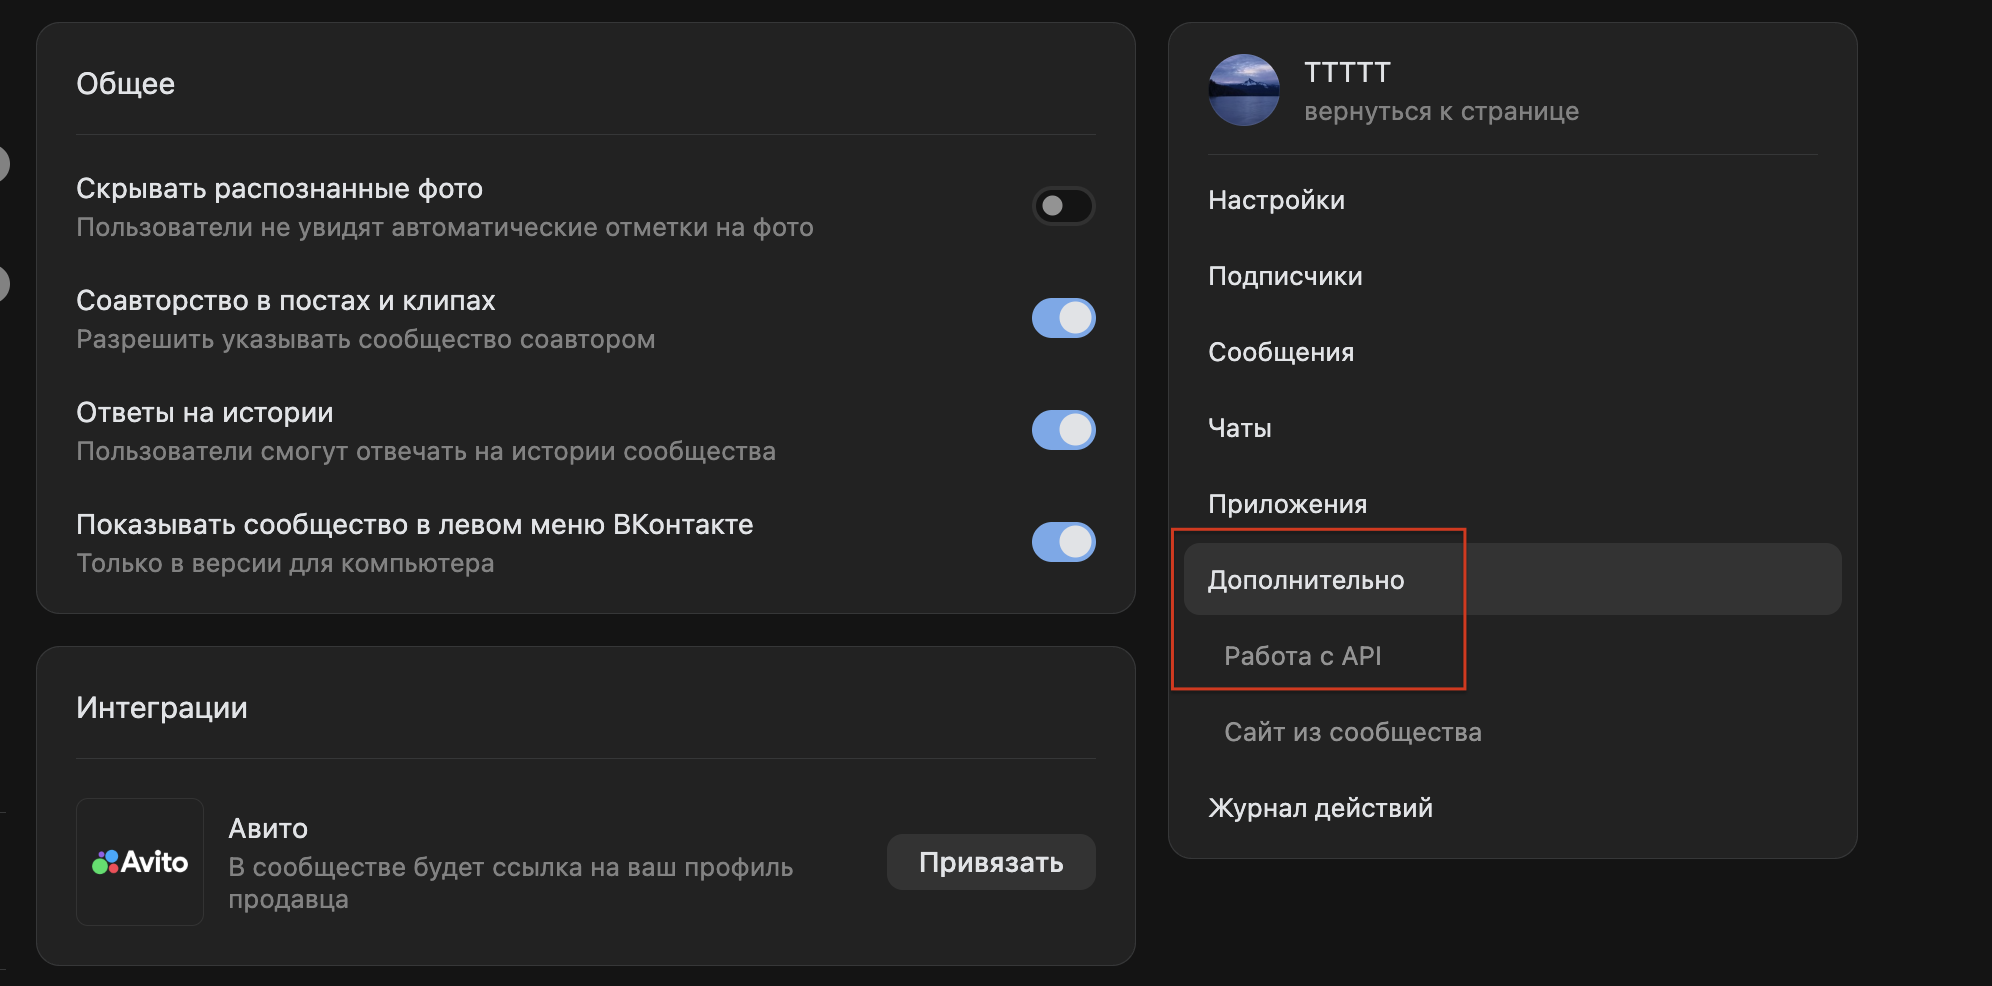Follow the вернуться к странице link
Image resolution: width=1992 pixels, height=986 pixels.
click(x=1441, y=112)
